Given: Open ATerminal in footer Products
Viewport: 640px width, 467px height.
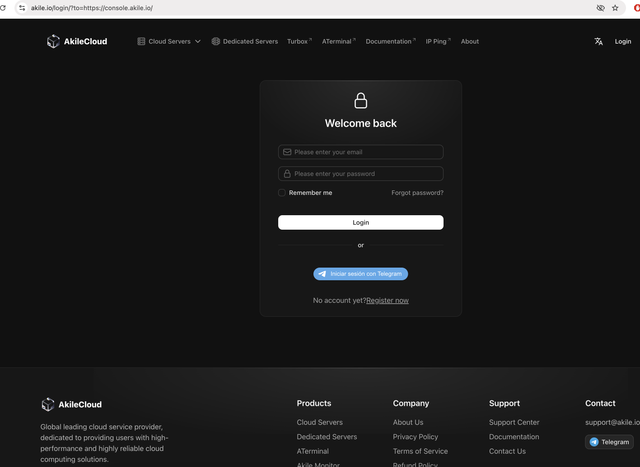Looking at the screenshot, I should tap(313, 451).
